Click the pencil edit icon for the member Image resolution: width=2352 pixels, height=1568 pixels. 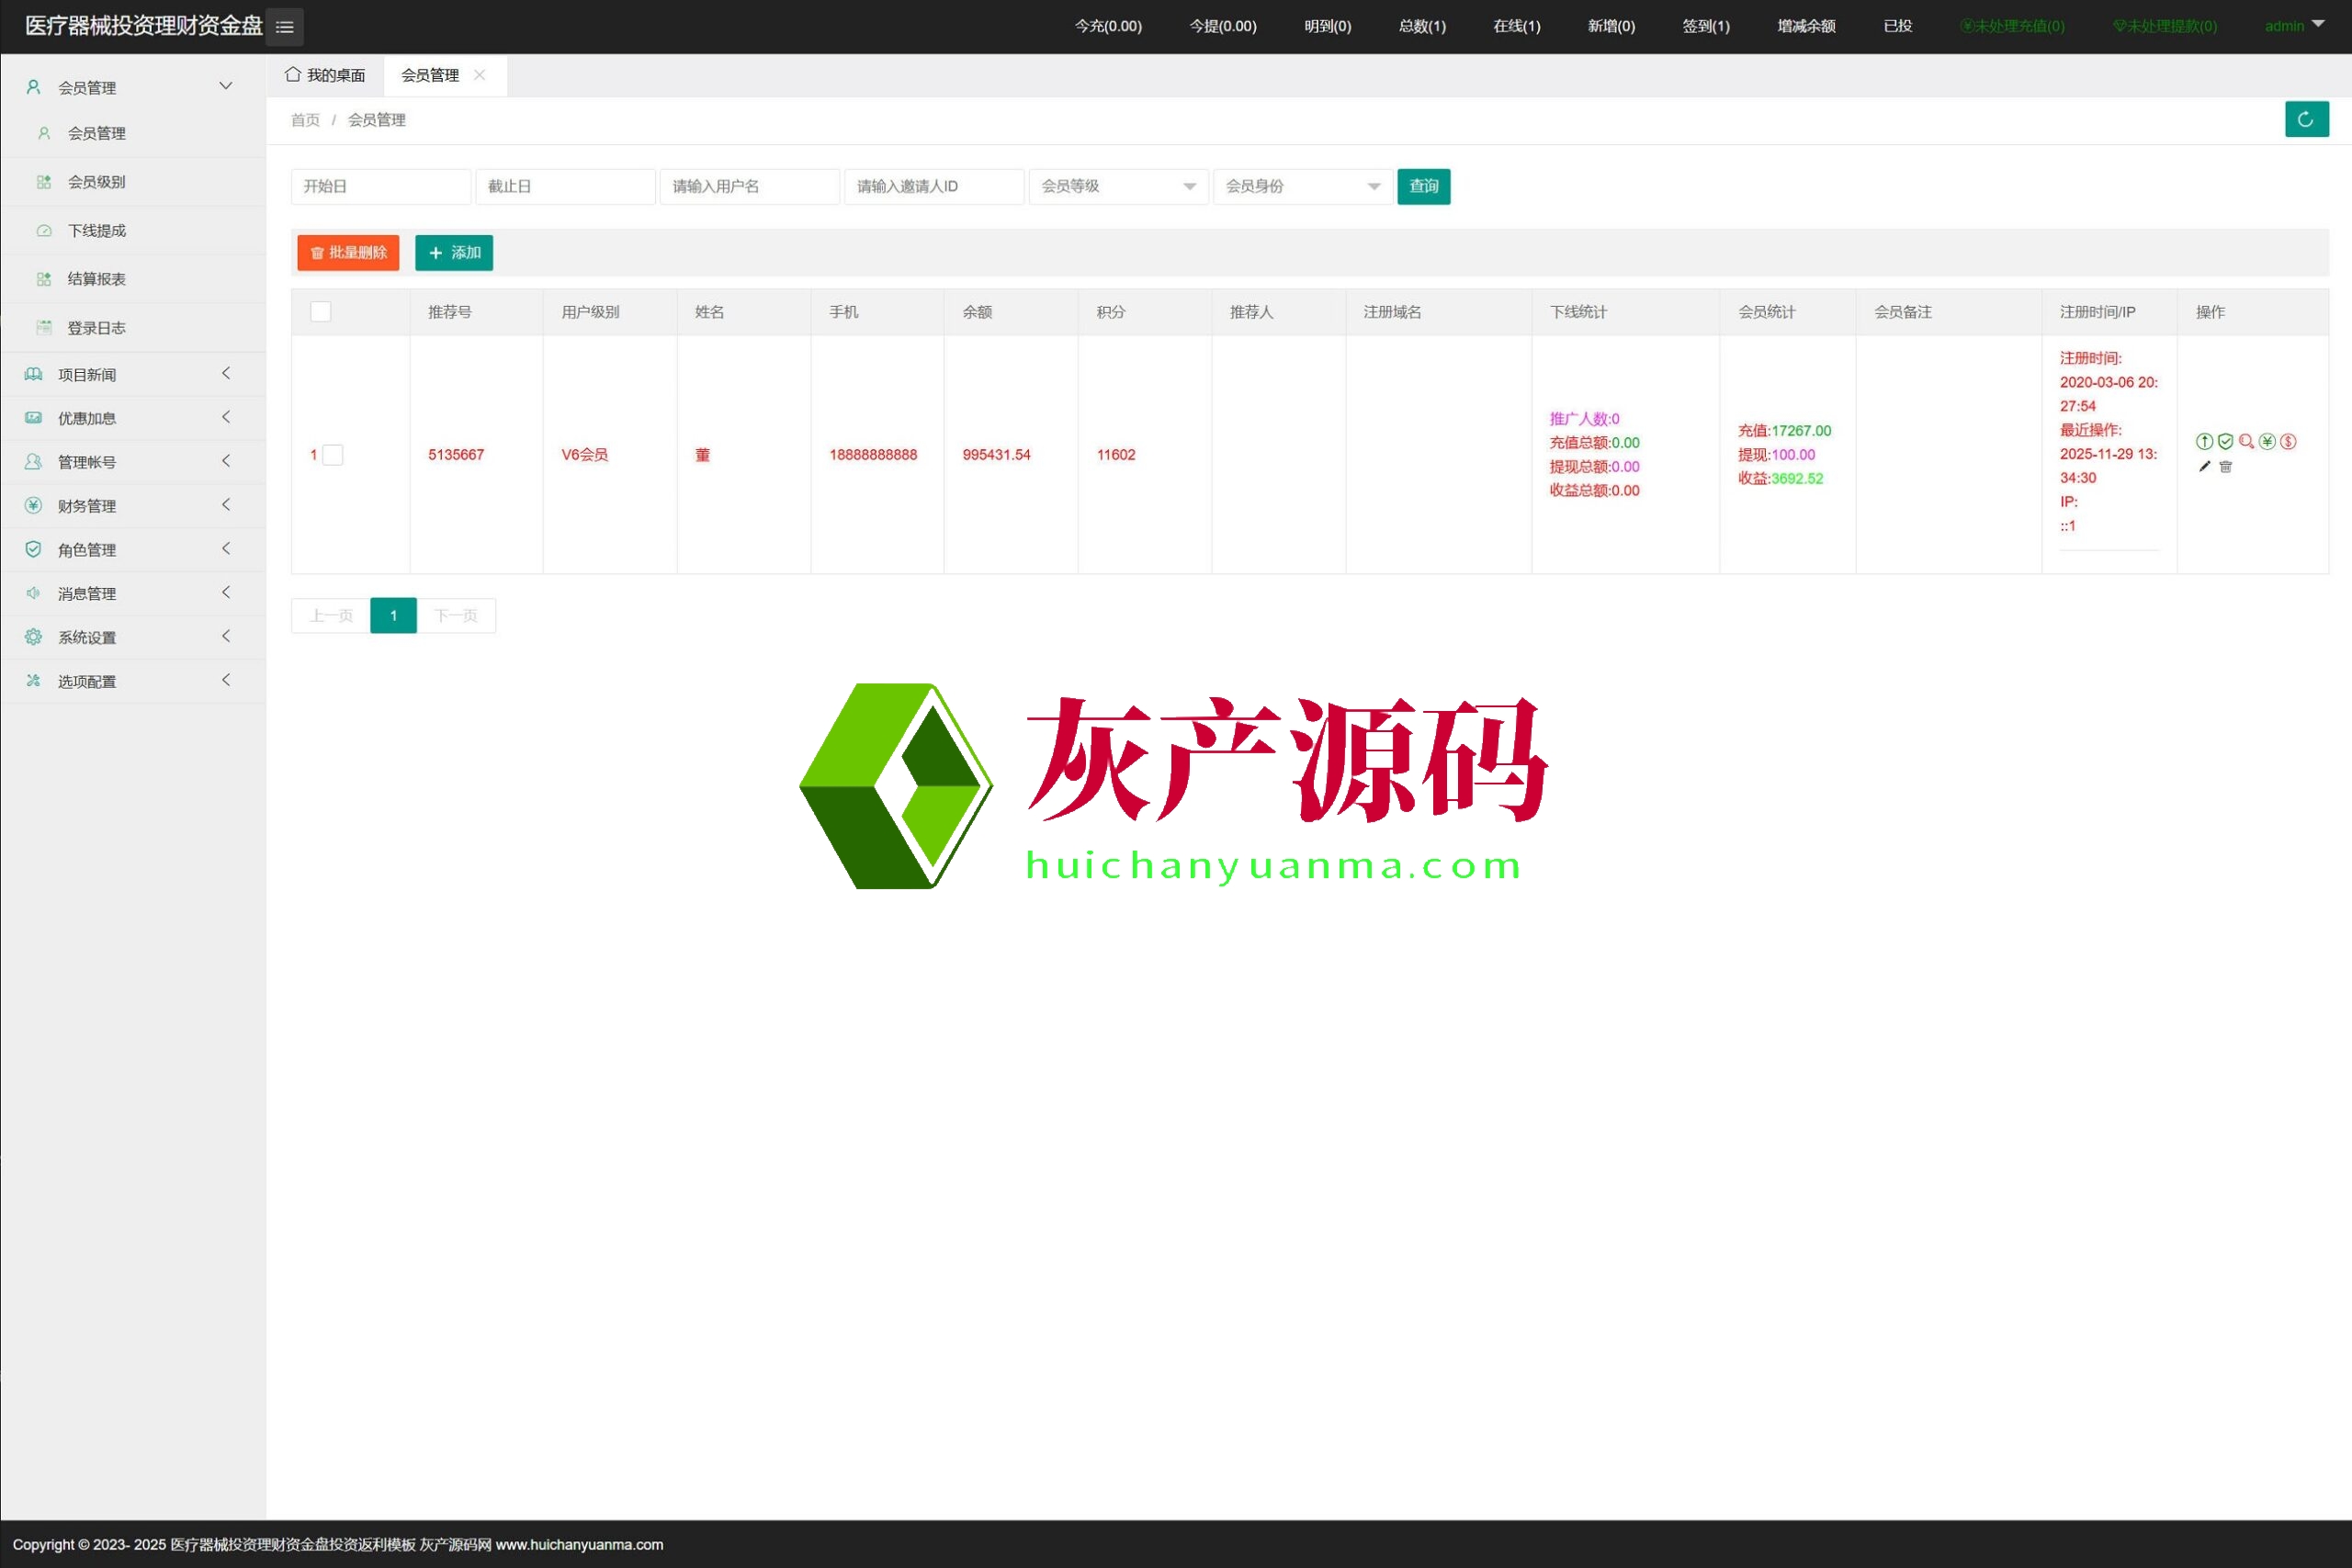pos(2204,466)
